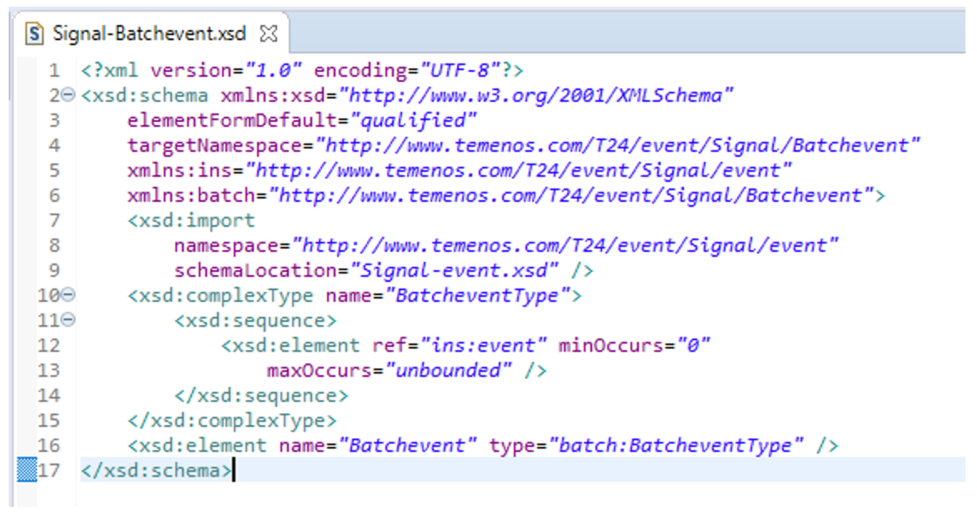
Task: Click the blue marker beside line 17
Action: point(27,470)
